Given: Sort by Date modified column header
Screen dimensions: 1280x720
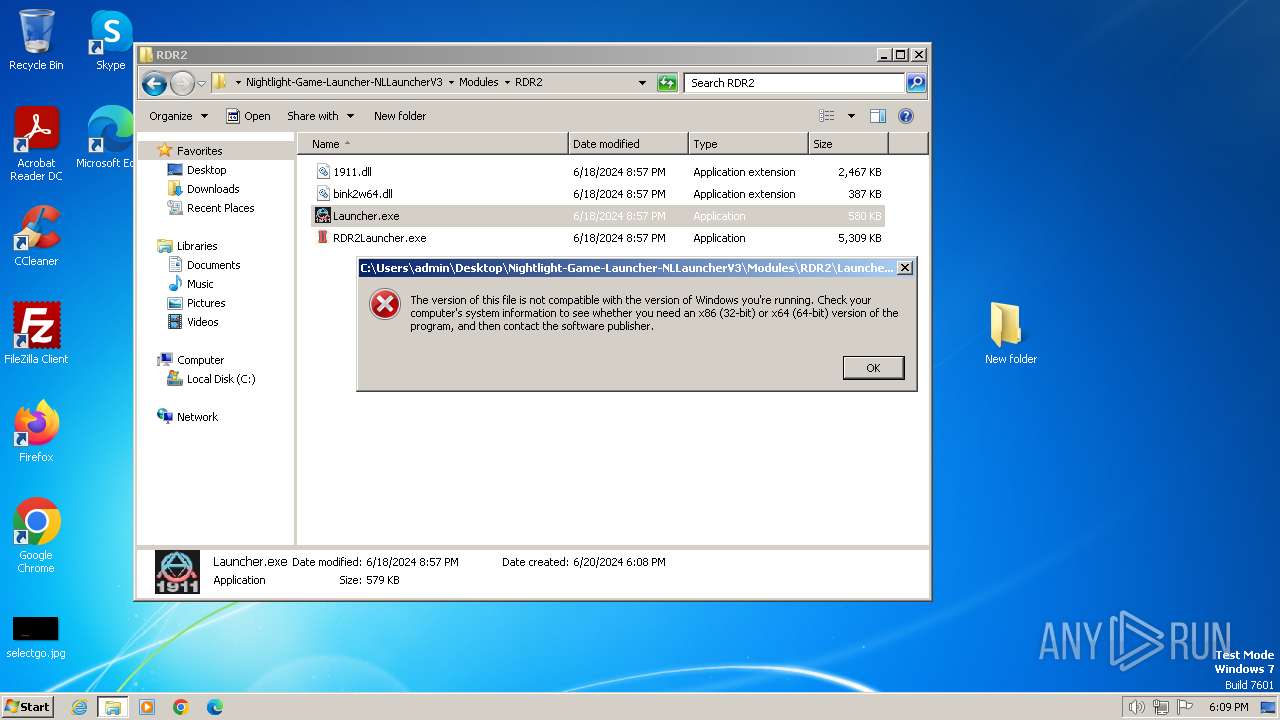Looking at the screenshot, I should click(628, 144).
